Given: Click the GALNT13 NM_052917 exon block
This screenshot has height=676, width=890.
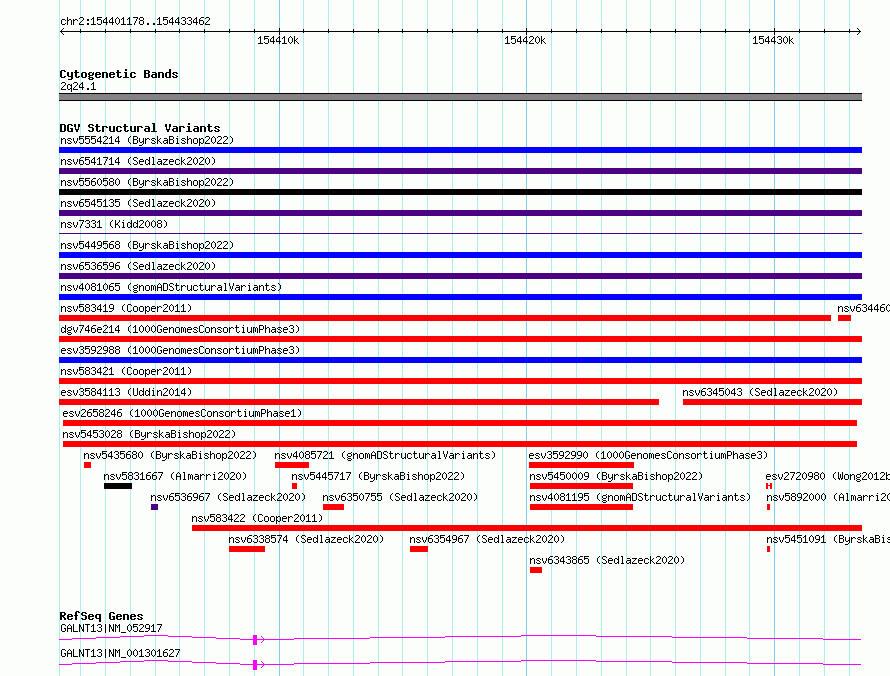Looking at the screenshot, I should (x=255, y=639).
